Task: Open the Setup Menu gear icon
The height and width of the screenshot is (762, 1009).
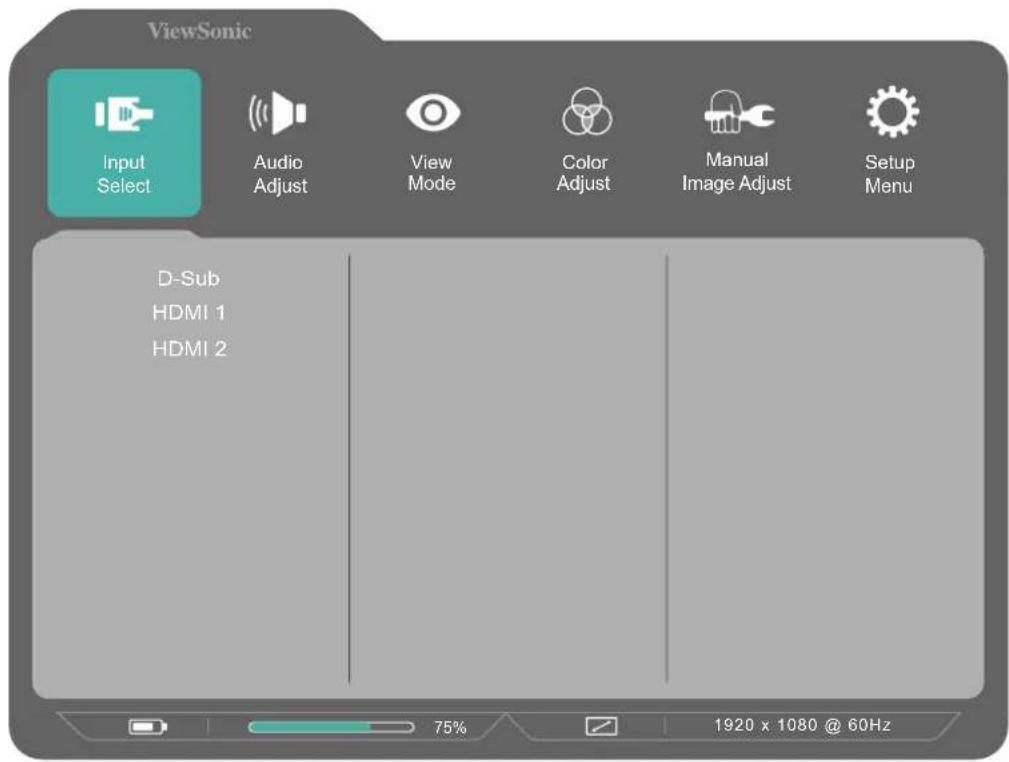Action: (892, 112)
